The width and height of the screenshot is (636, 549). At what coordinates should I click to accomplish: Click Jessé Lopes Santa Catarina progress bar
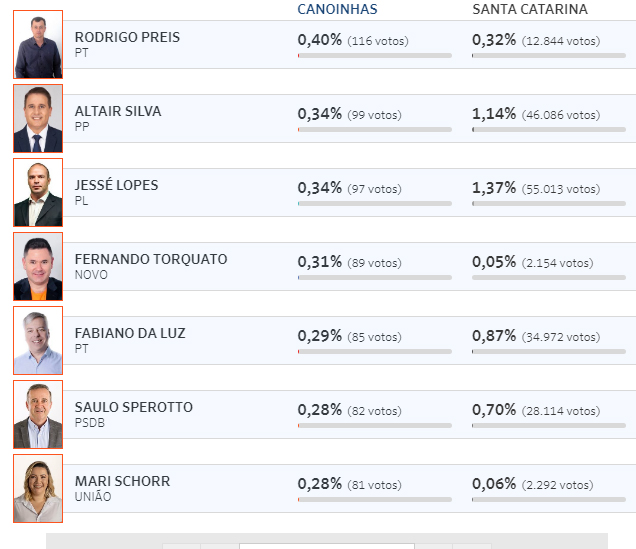coord(549,204)
